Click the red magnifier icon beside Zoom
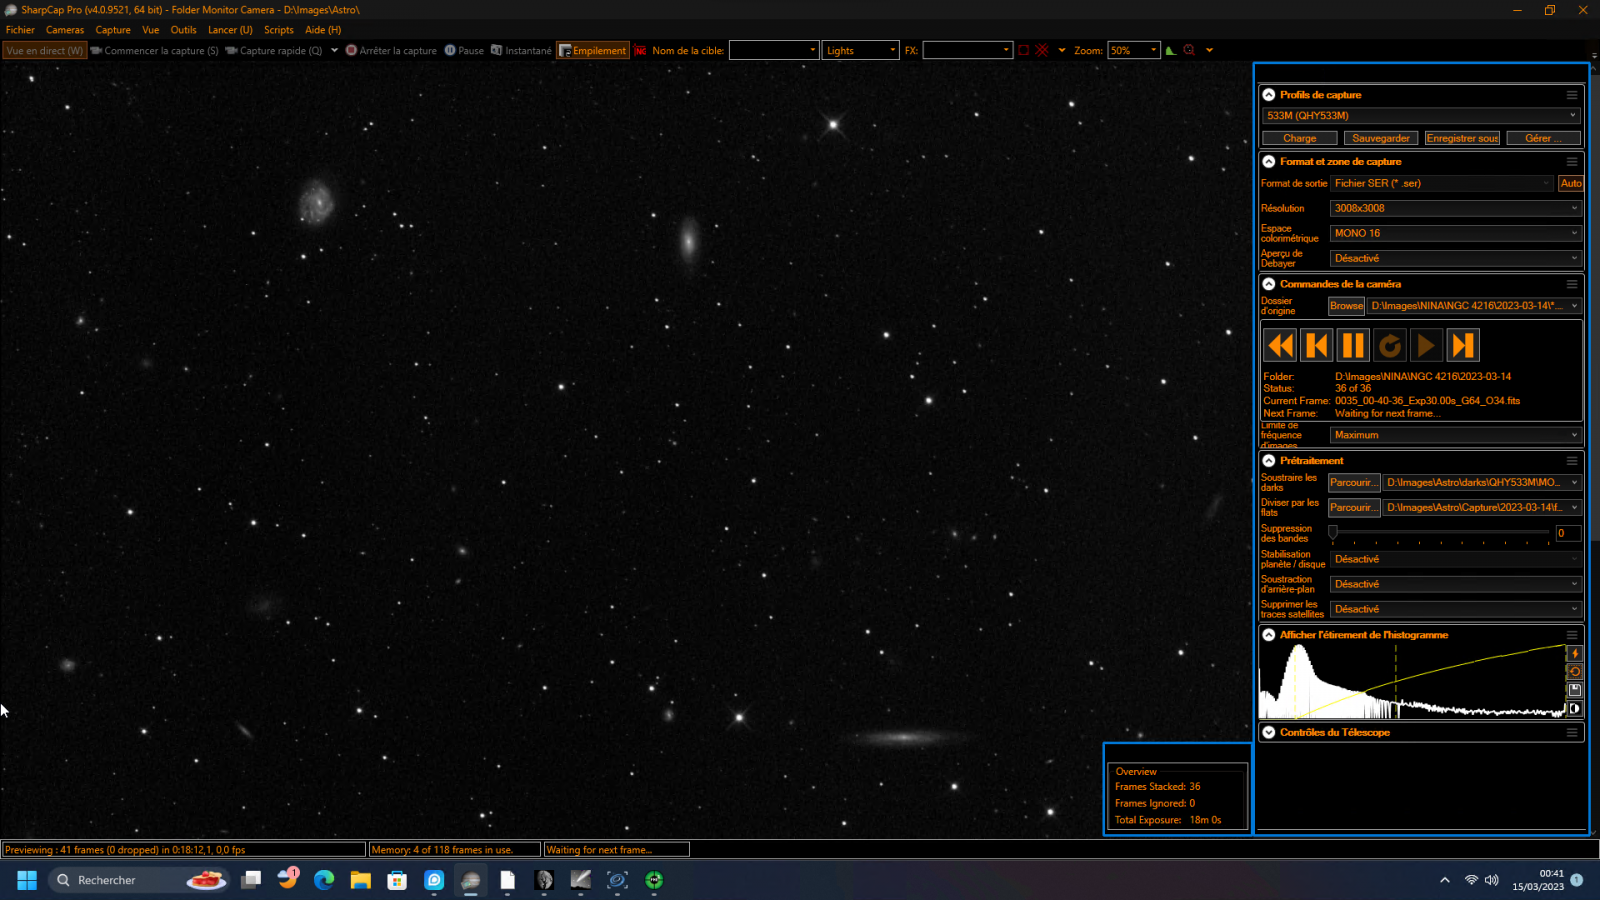The image size is (1600, 900). pyautogui.click(x=1189, y=50)
